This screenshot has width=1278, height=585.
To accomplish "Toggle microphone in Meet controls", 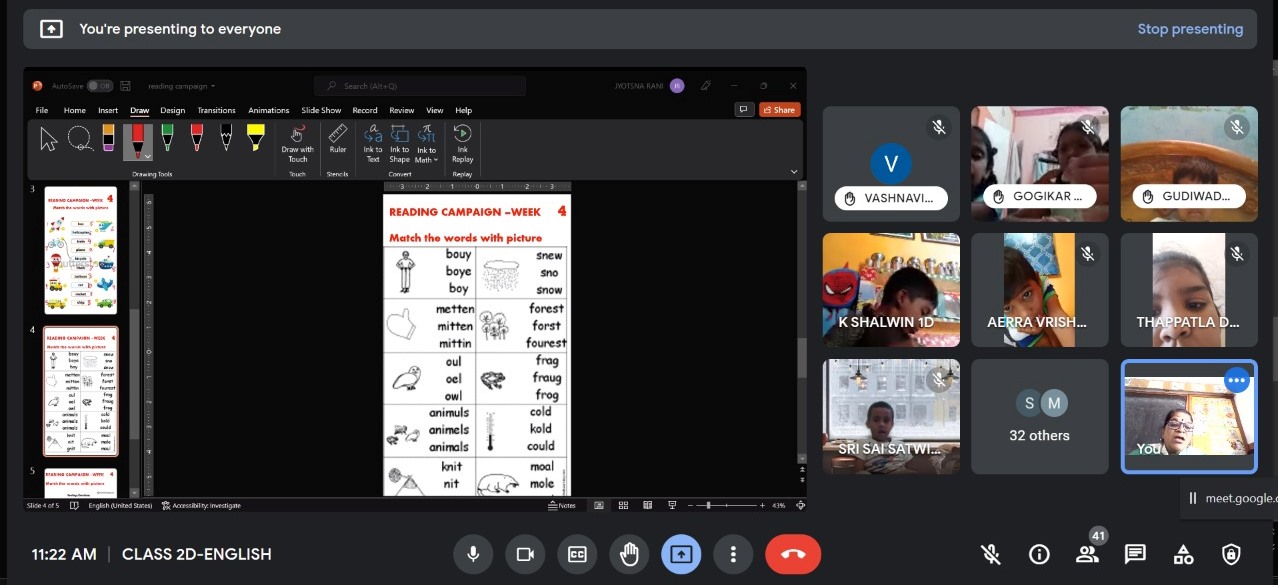I will pos(473,554).
